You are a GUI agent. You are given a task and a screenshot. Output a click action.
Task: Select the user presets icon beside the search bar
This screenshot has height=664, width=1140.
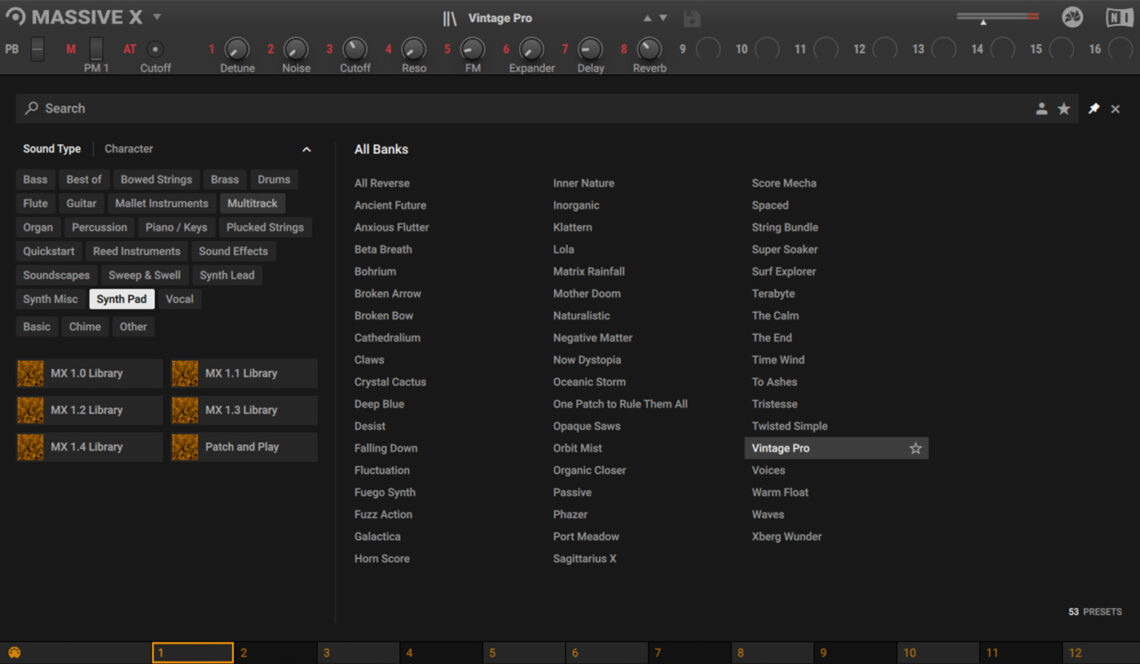(1042, 108)
